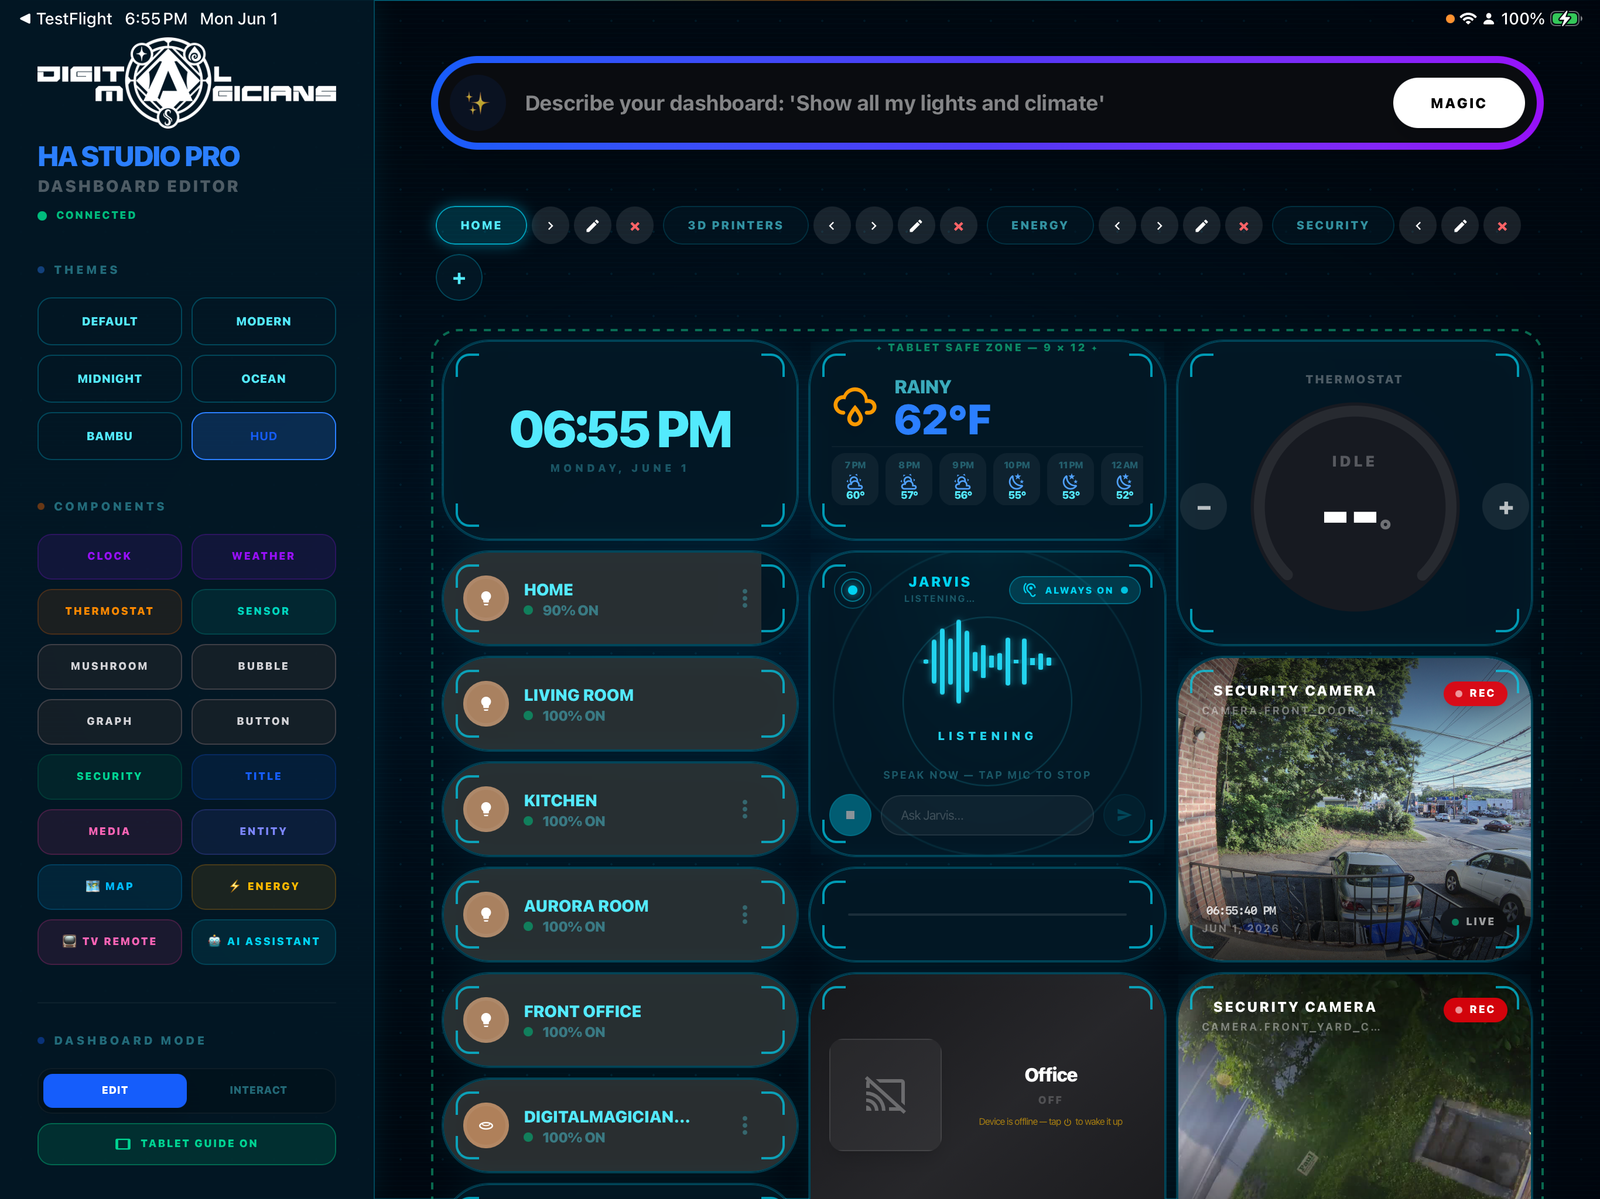Stop Jarvis listening with the stop button

pyautogui.click(x=850, y=815)
